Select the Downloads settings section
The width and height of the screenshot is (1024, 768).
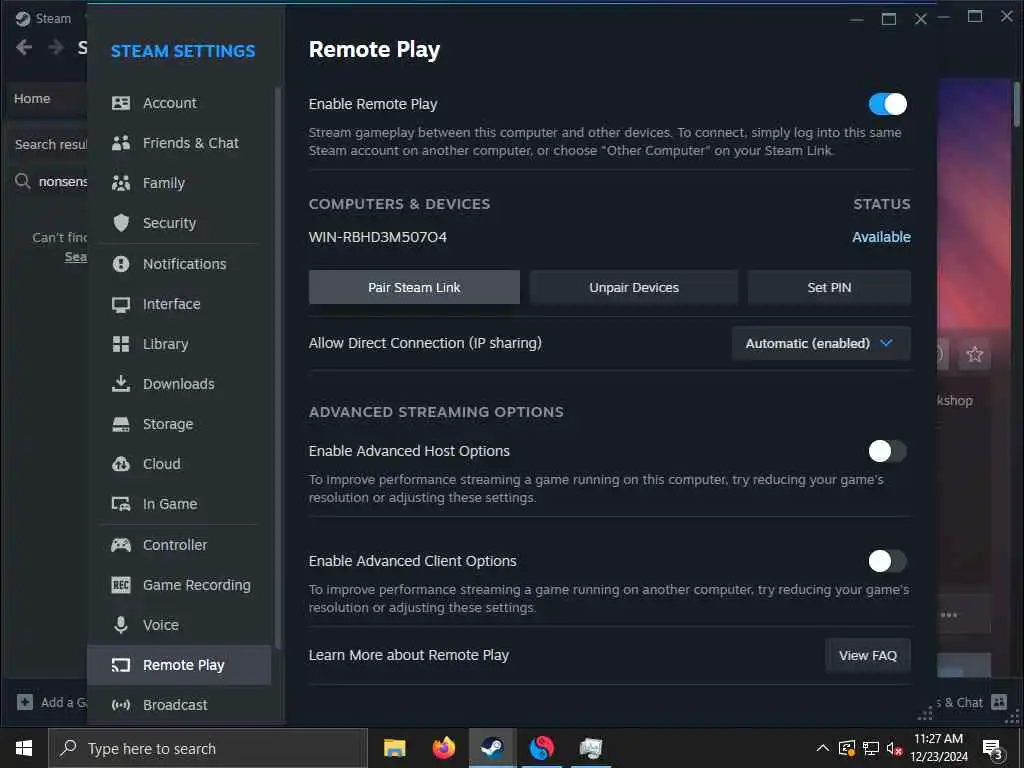click(178, 384)
